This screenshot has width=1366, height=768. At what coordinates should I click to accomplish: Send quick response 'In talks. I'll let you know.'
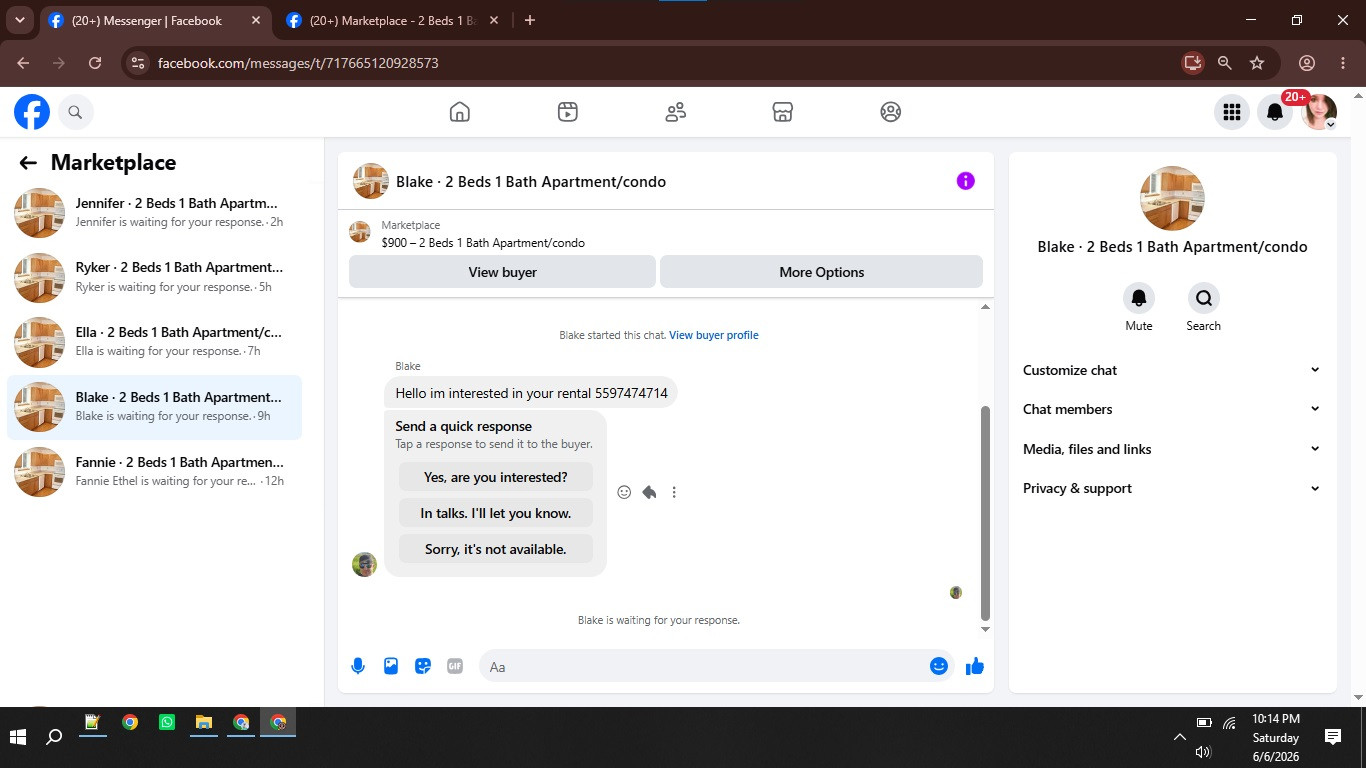[496, 513]
